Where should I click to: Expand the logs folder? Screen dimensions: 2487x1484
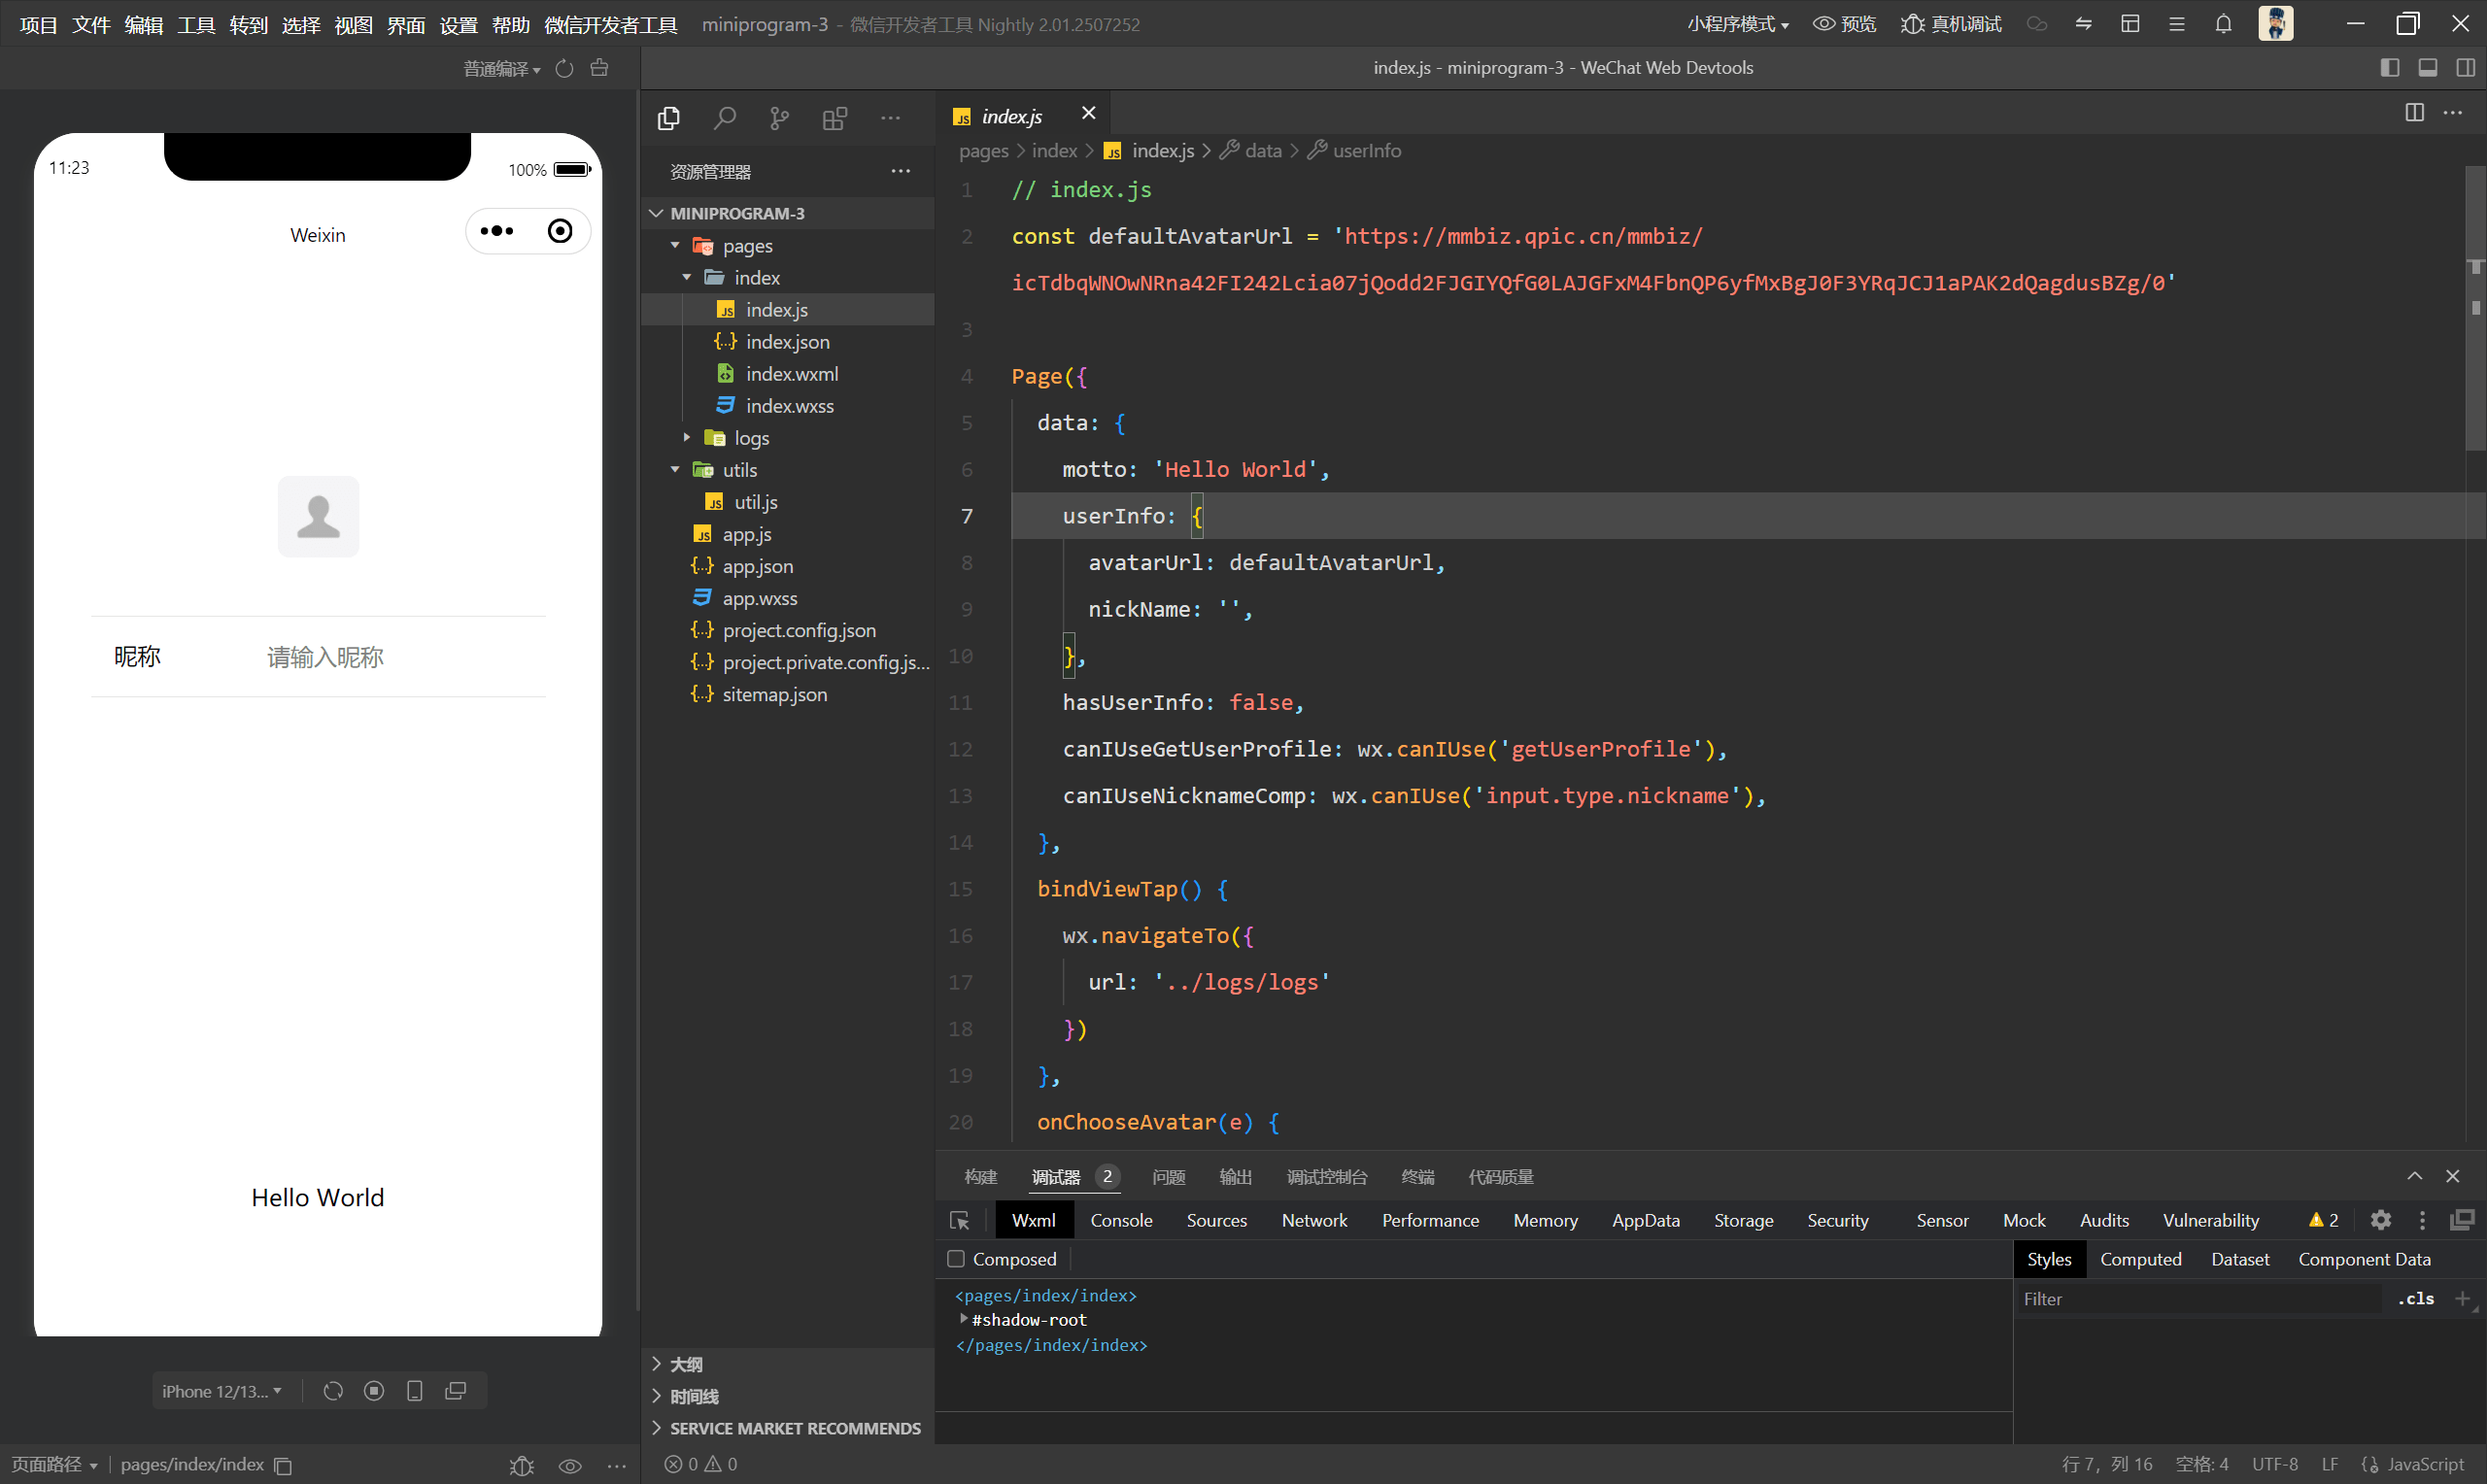(750, 438)
